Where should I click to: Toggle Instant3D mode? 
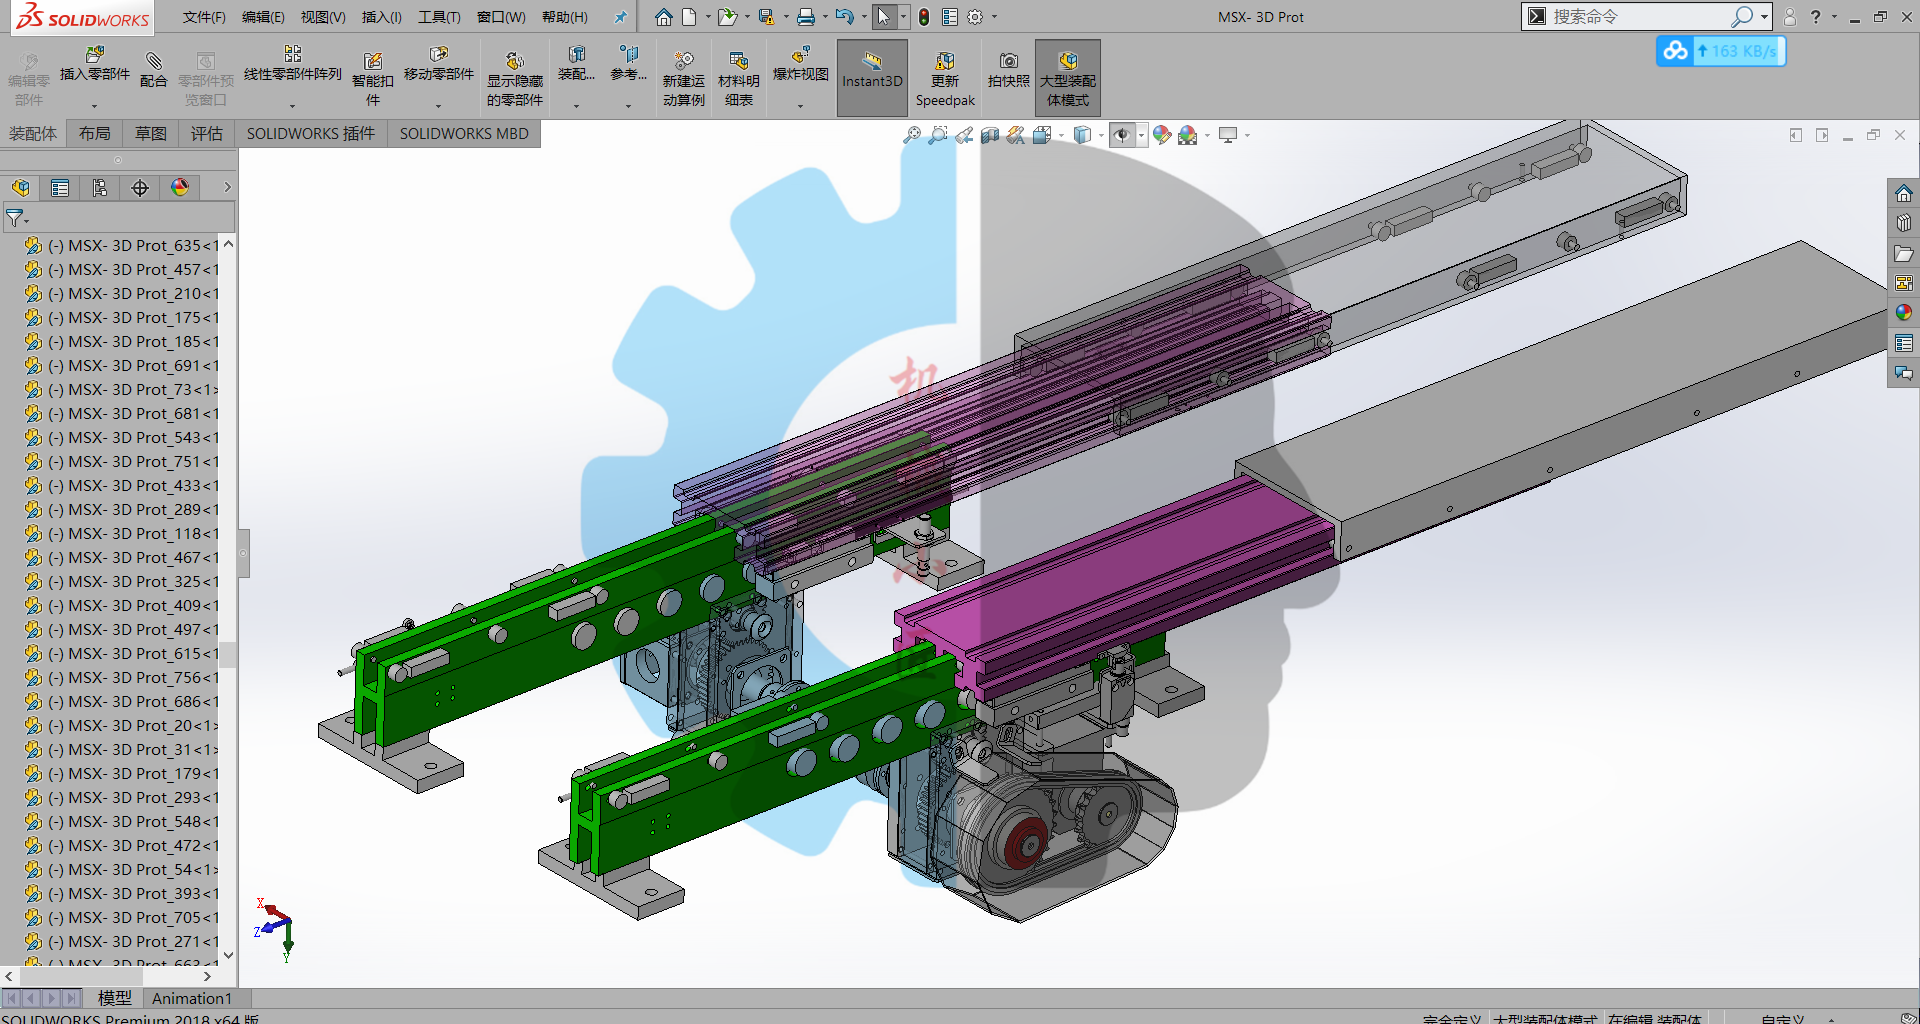point(872,78)
